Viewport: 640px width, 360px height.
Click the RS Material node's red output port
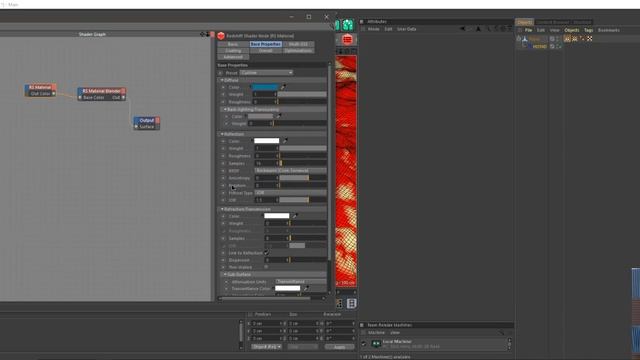[x=53, y=87]
